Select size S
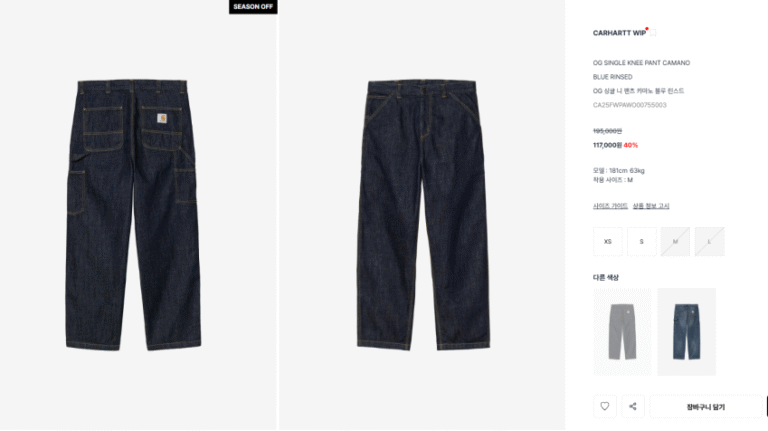768x431 pixels. tap(642, 241)
